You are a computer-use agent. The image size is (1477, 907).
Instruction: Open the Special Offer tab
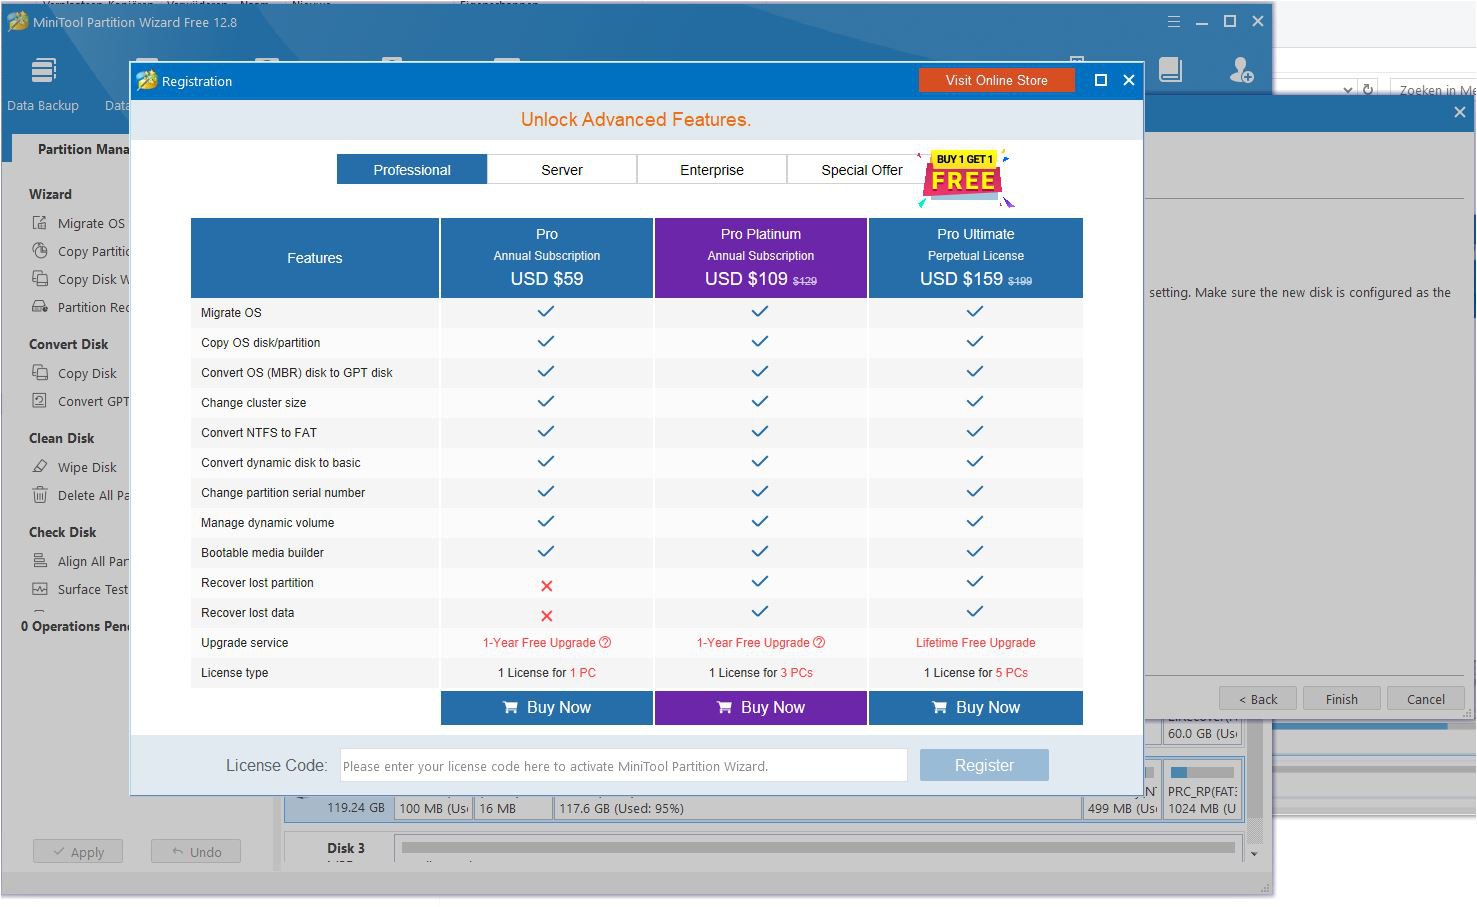pos(861,170)
